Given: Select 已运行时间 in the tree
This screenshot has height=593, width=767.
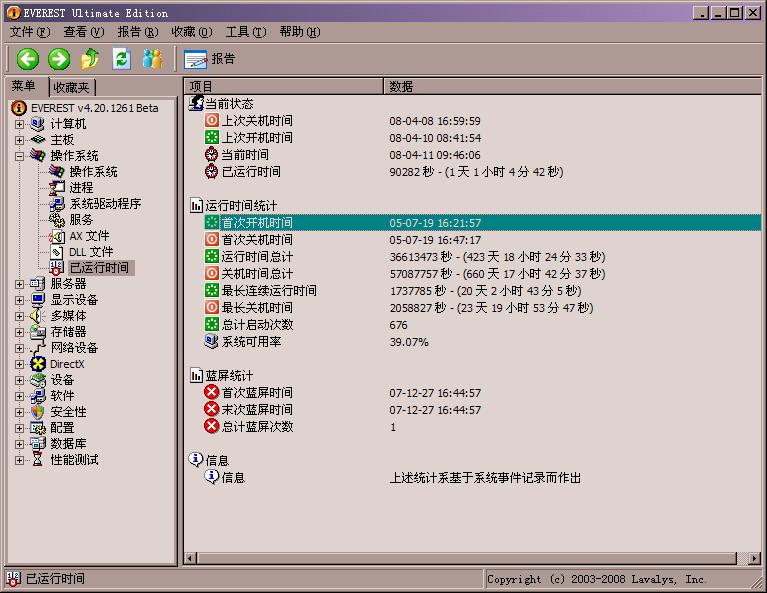Looking at the screenshot, I should click(x=99, y=268).
